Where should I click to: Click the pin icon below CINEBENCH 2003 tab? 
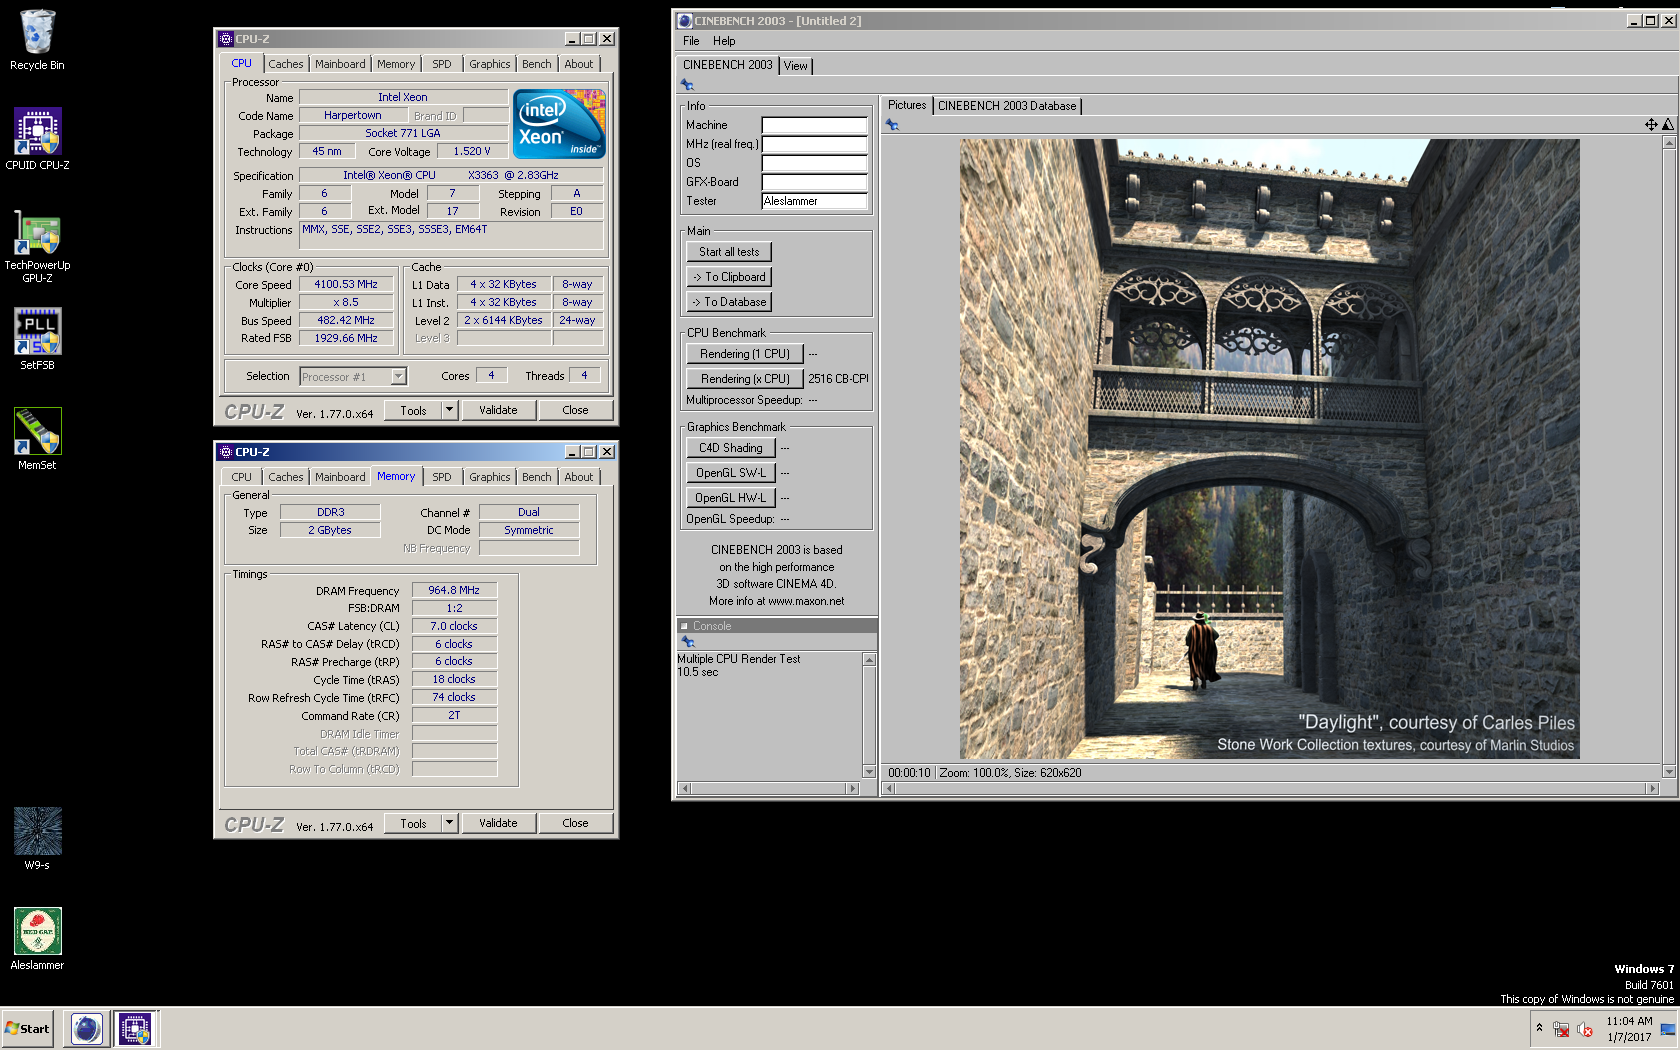point(687,85)
